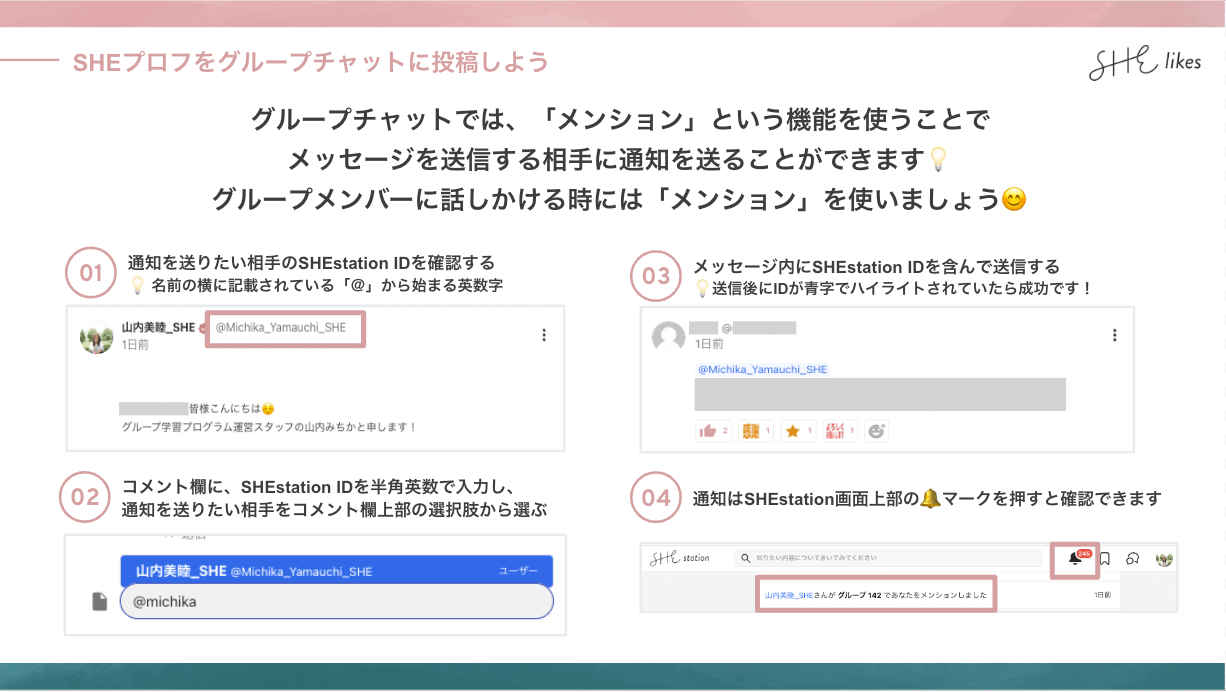The height and width of the screenshot is (692, 1226).
Task: Click 1日前 timestamp under 山内美睦_SHE
Action: [135, 344]
